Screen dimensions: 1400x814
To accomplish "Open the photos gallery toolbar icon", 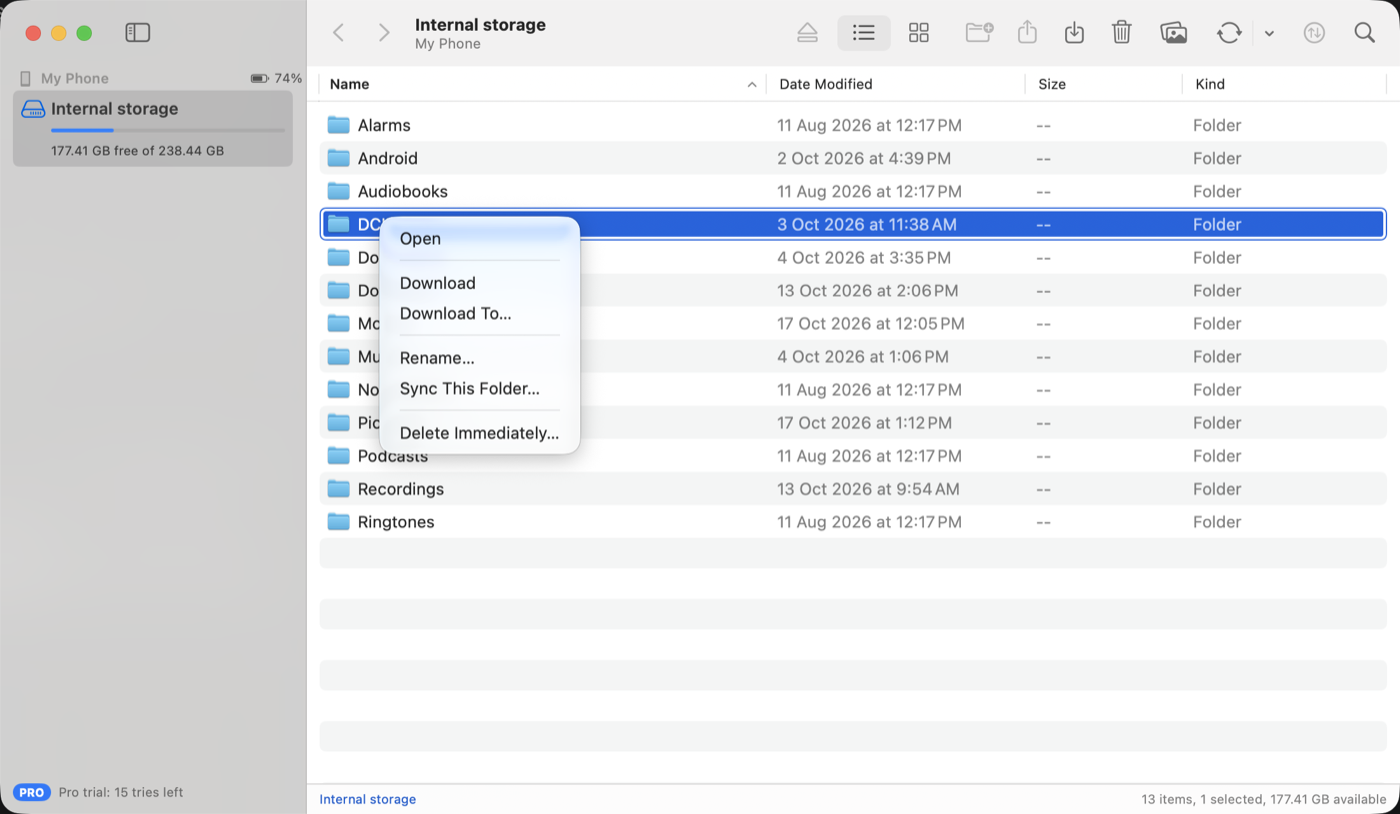I will [x=1174, y=33].
